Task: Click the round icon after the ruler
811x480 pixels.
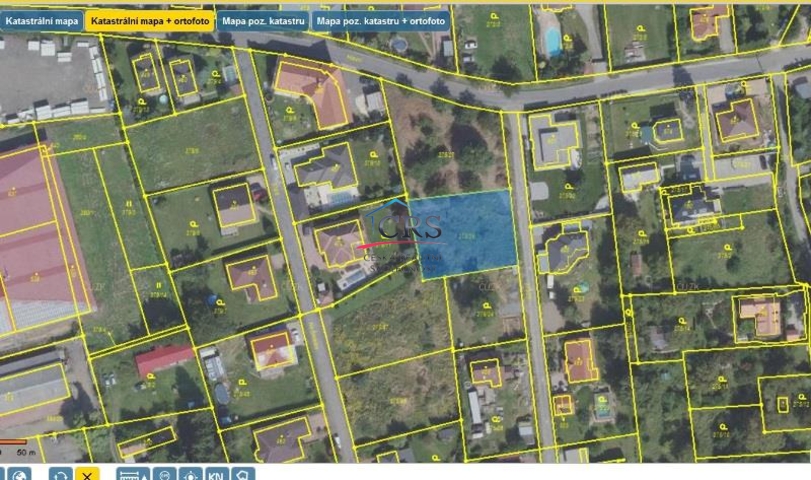Action: [x=166, y=474]
